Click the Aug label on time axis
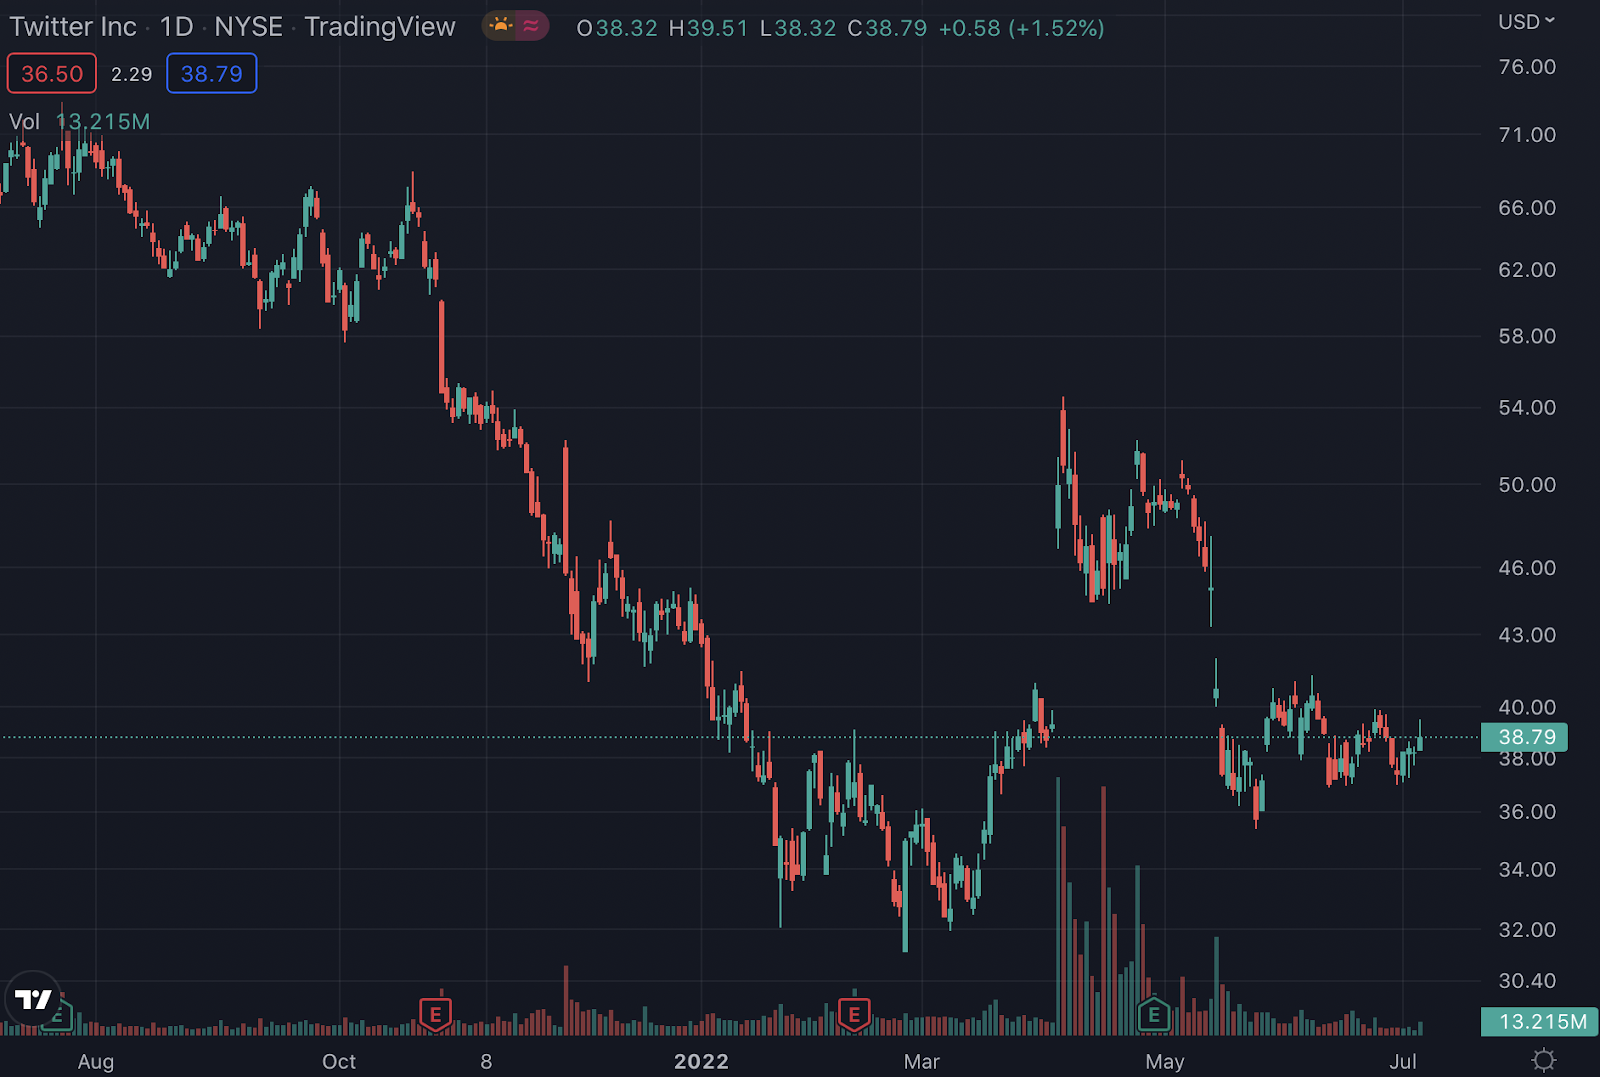Viewport: 1600px width, 1077px height. 96,1062
